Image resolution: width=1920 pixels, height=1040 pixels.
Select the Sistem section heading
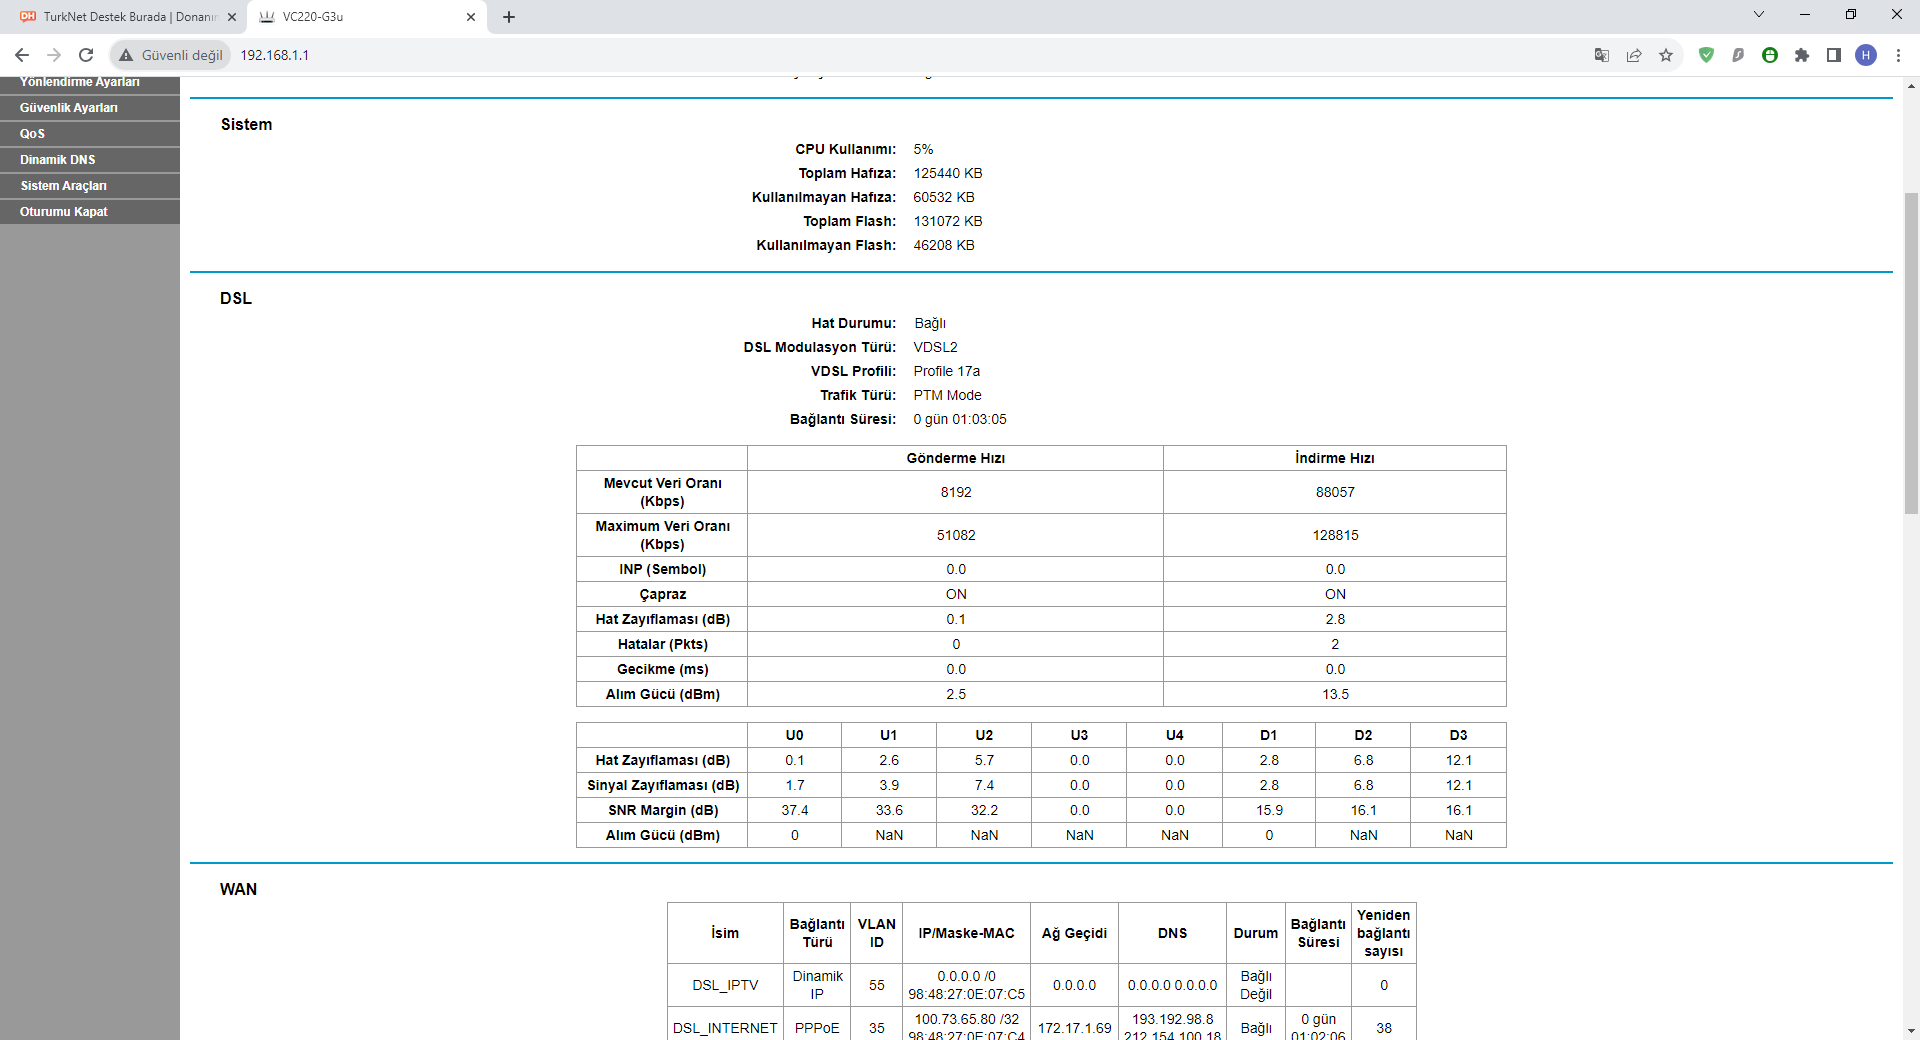pyautogui.click(x=246, y=124)
